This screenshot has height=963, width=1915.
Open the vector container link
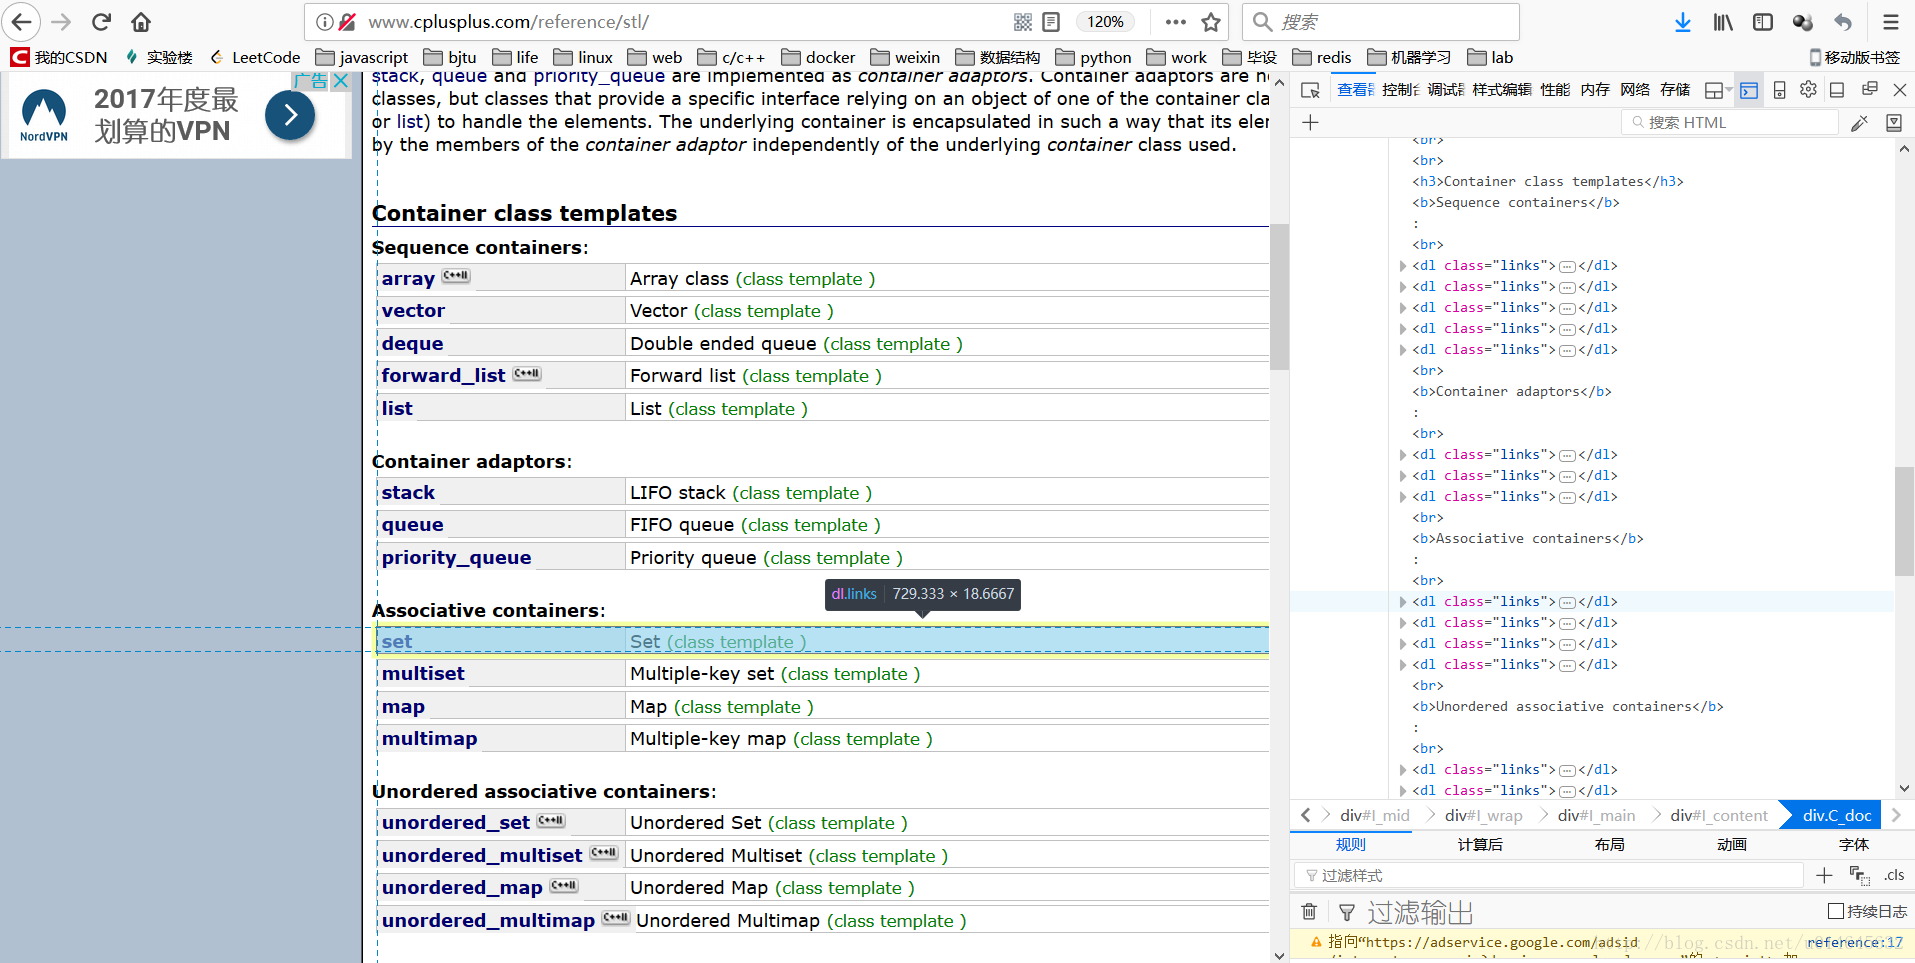[x=413, y=311]
